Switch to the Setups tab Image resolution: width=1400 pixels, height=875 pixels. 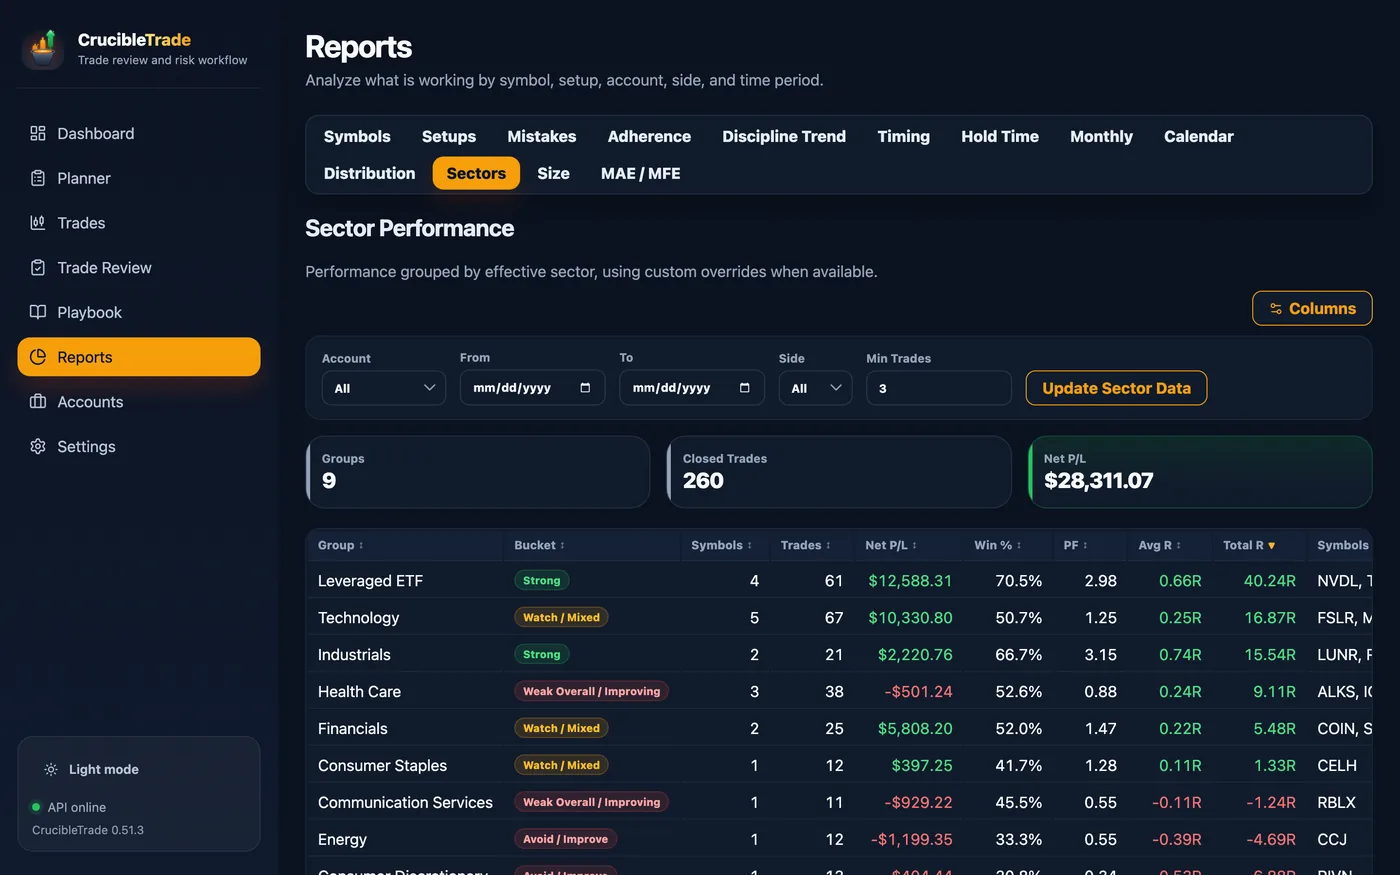pyautogui.click(x=449, y=136)
